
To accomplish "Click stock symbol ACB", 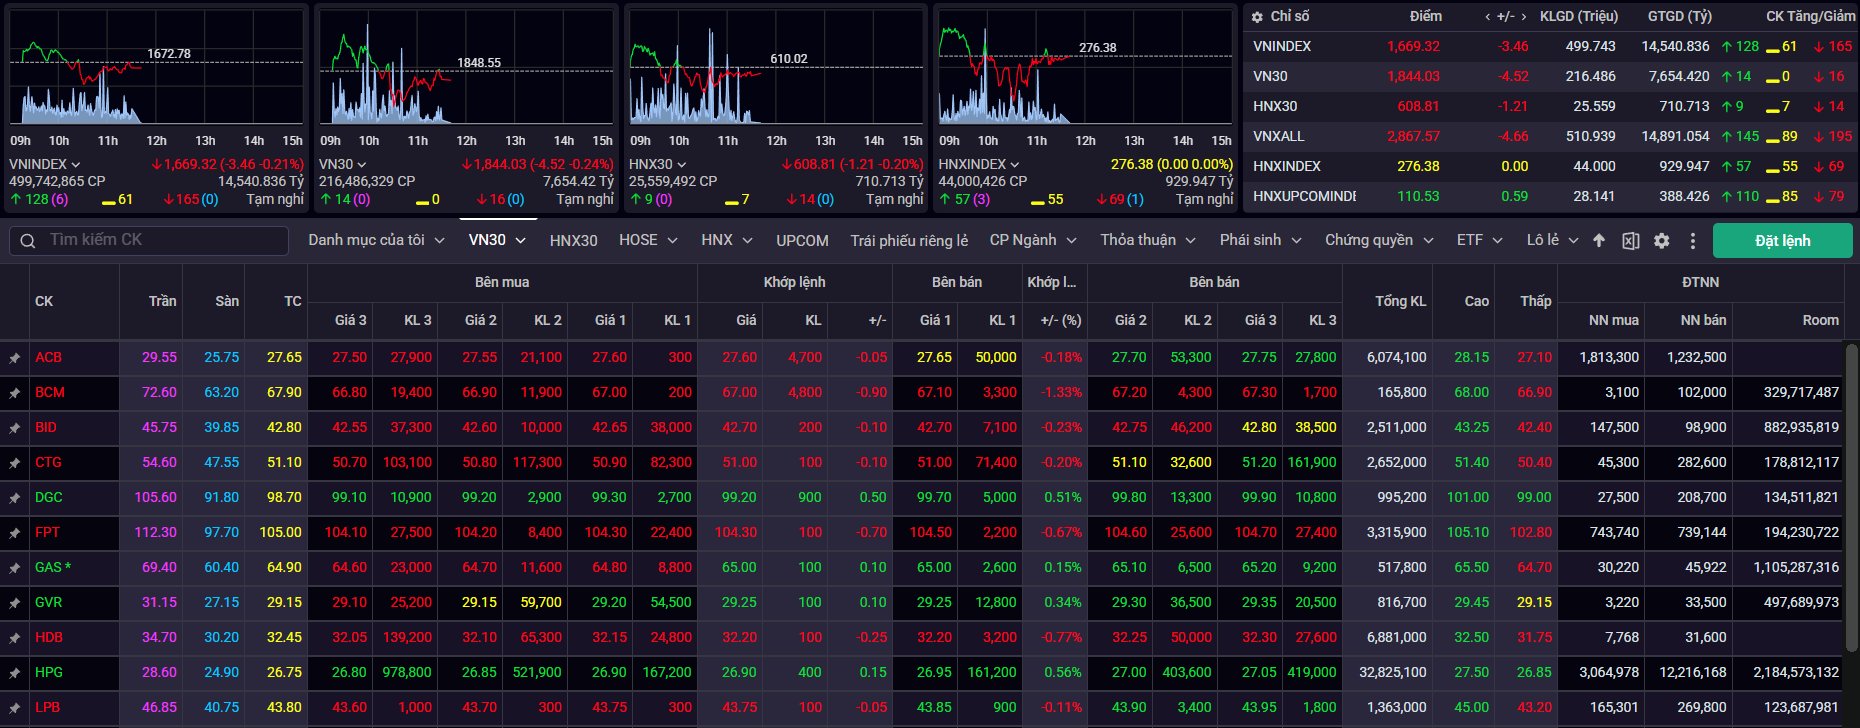I will pyautogui.click(x=48, y=357).
